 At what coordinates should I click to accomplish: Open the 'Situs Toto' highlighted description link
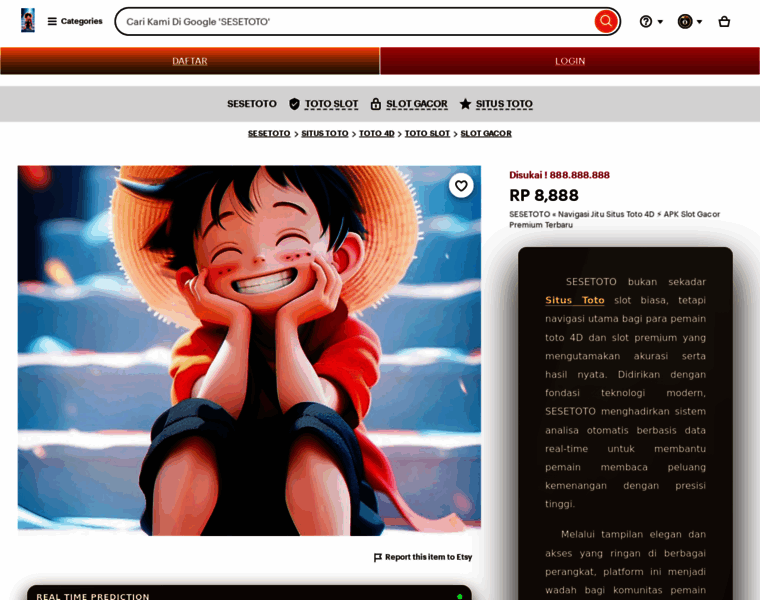click(575, 300)
